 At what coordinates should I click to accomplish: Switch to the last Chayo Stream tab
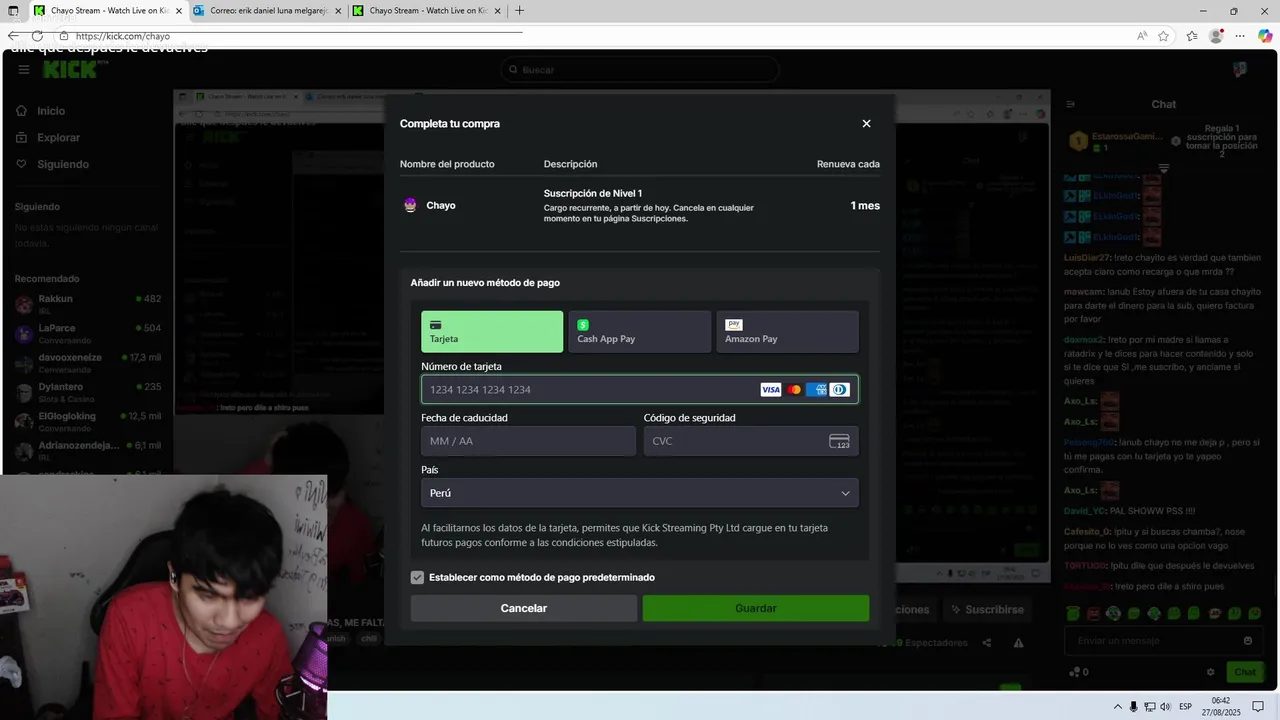tap(428, 11)
